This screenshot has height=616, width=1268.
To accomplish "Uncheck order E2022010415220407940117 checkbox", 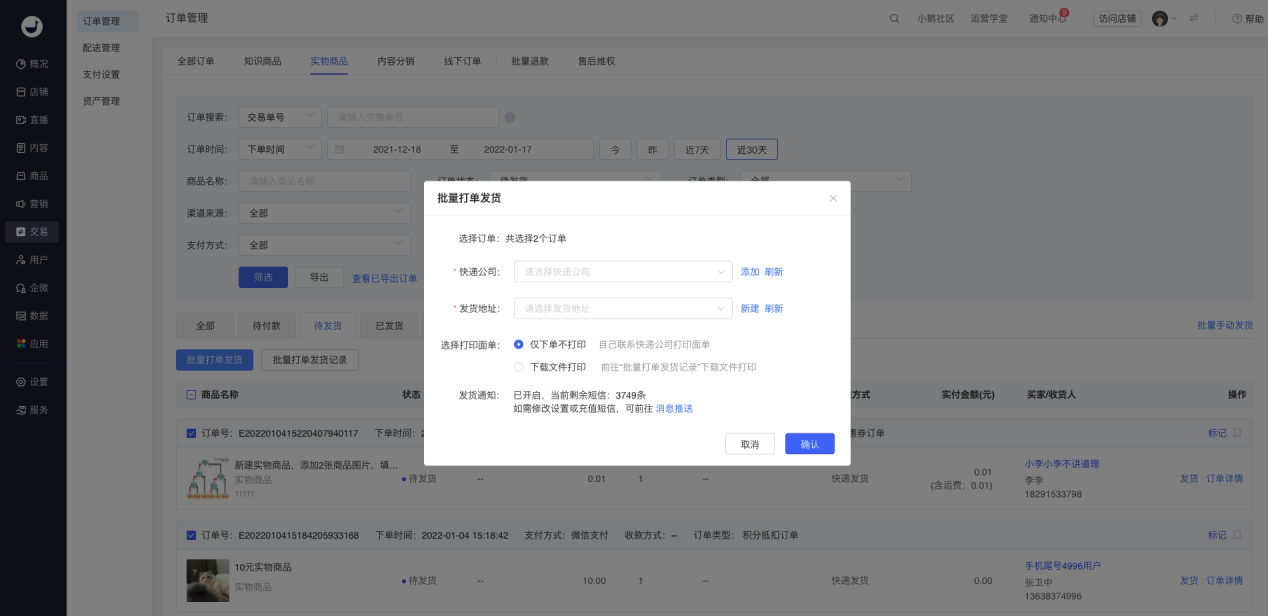I will point(191,433).
